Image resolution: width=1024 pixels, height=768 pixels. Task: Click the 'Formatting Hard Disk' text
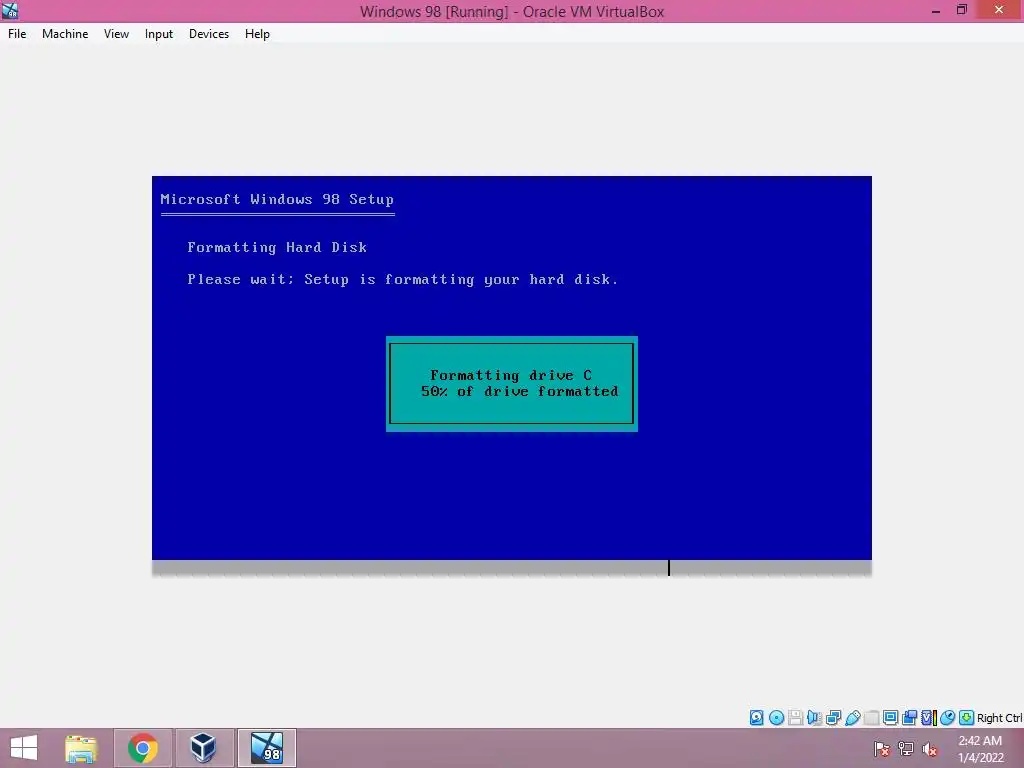[277, 248]
